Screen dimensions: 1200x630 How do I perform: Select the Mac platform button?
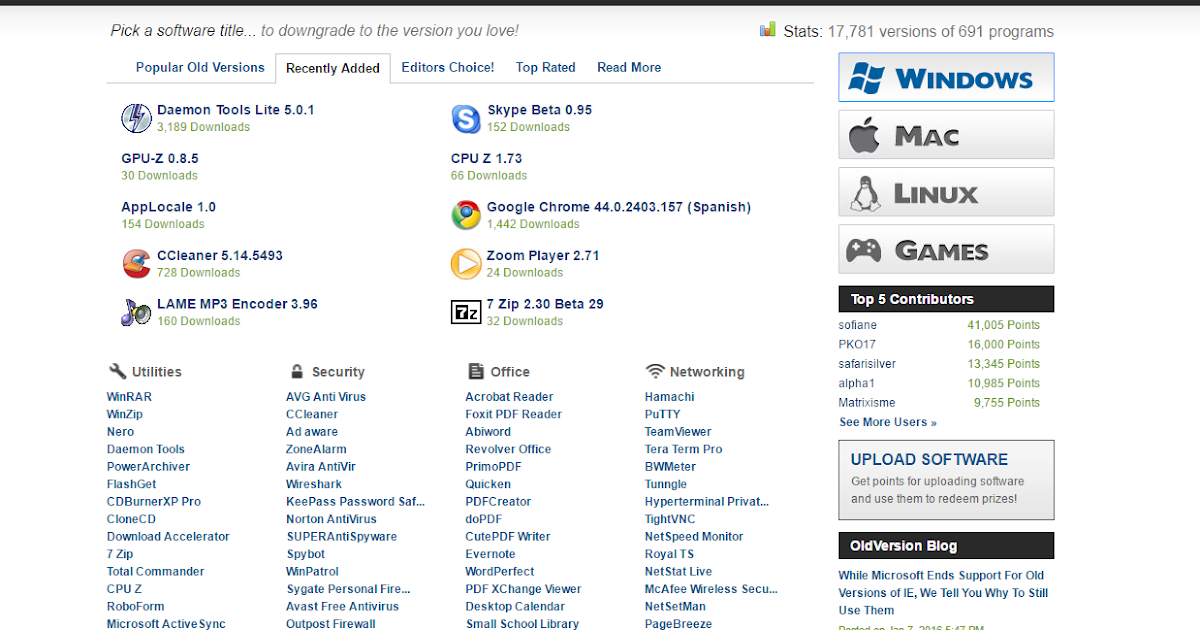pyautogui.click(x=946, y=134)
